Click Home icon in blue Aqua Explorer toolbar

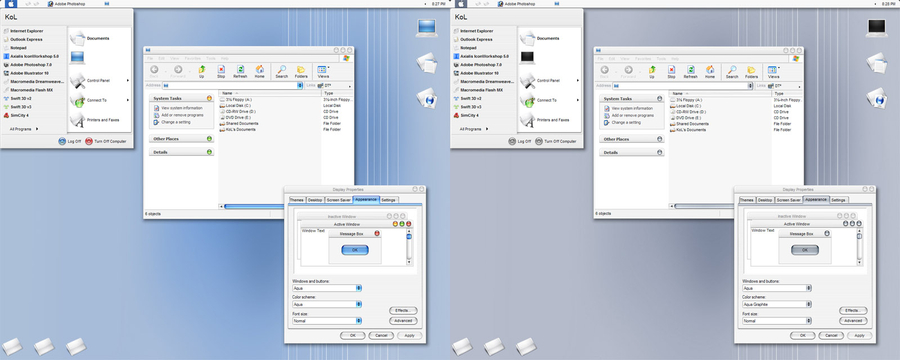click(x=260, y=69)
